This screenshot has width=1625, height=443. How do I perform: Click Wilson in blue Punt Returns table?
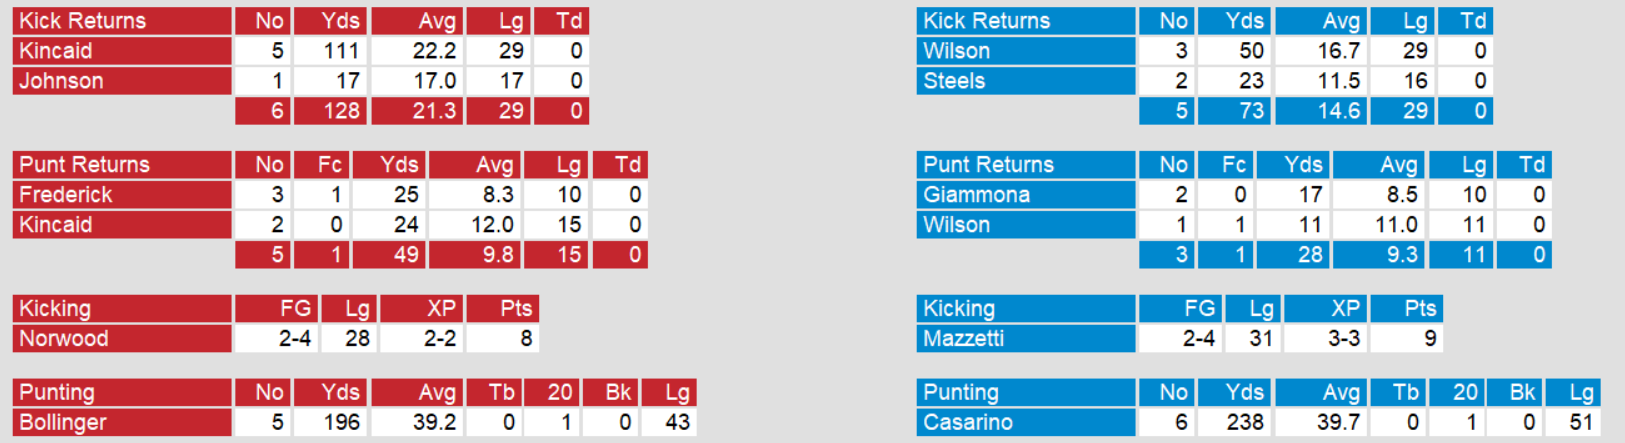(1026, 225)
